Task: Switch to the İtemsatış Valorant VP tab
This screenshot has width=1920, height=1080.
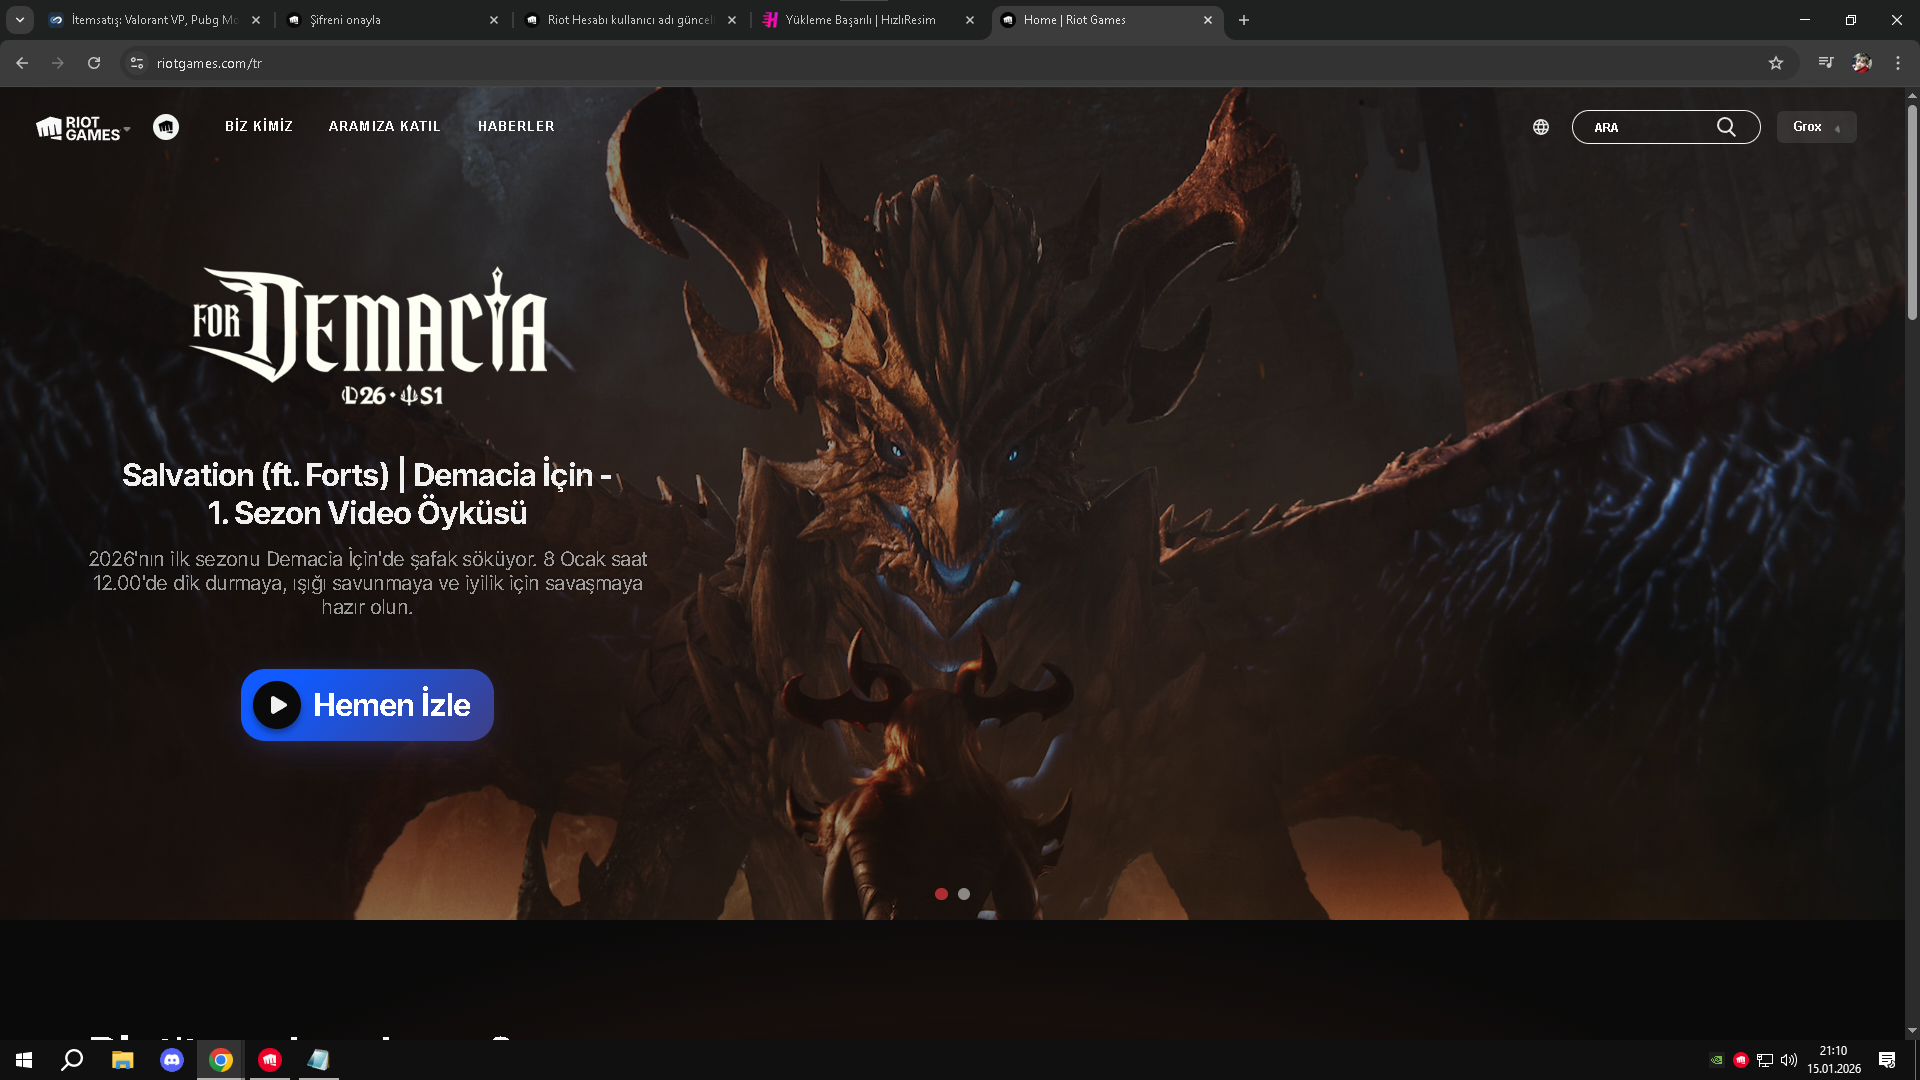Action: pyautogui.click(x=155, y=20)
